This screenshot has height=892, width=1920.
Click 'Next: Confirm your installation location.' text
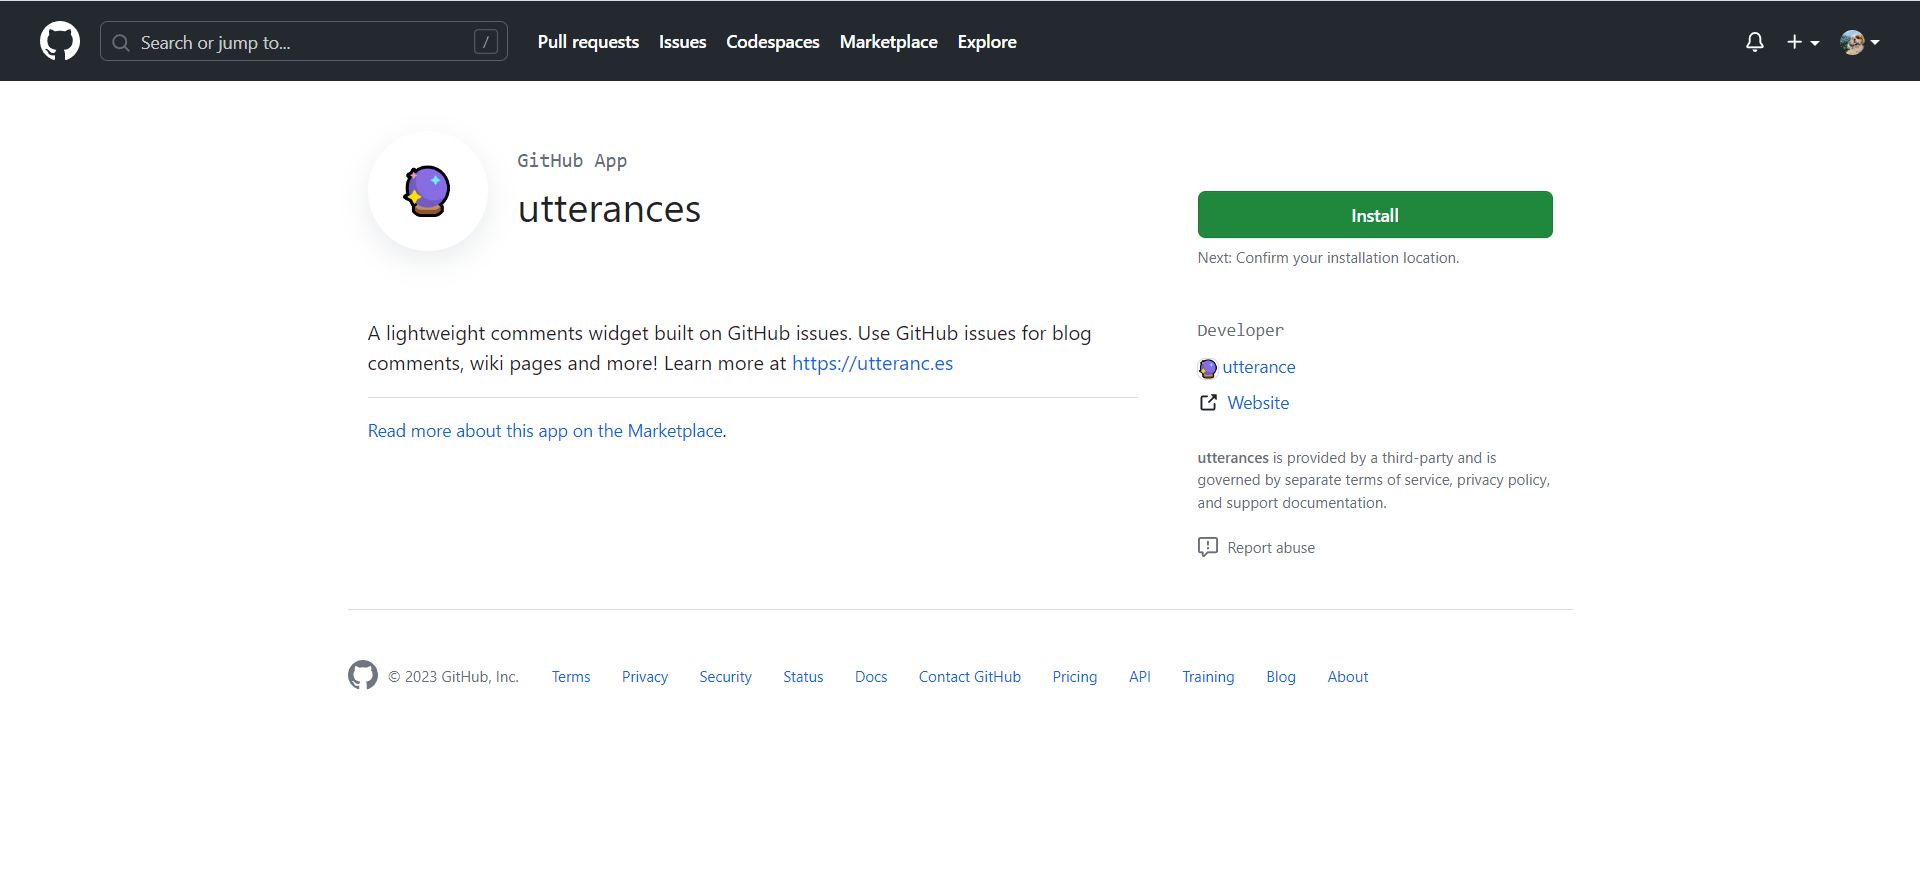tap(1328, 258)
